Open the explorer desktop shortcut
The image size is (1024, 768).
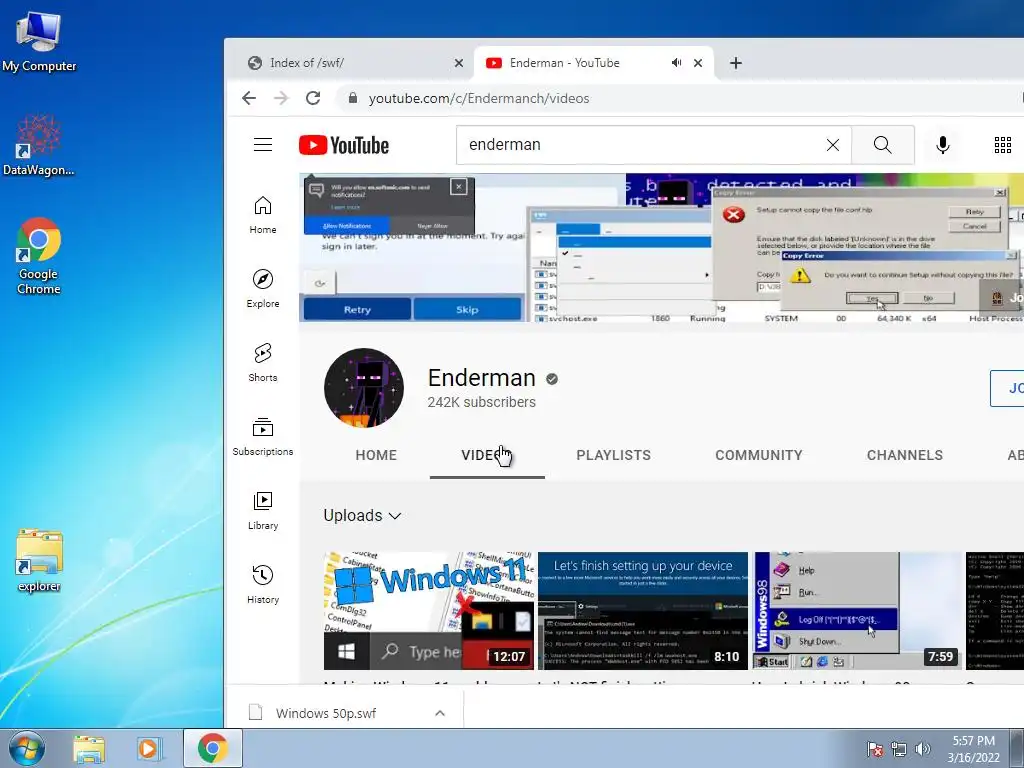click(39, 560)
